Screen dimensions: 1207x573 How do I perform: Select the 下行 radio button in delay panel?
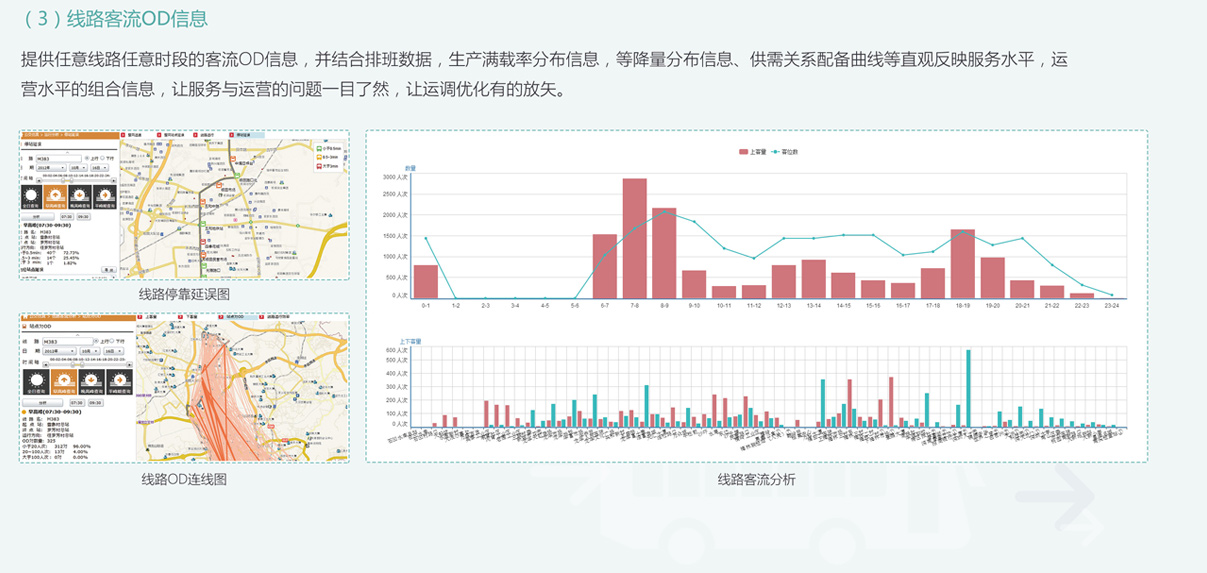103,158
